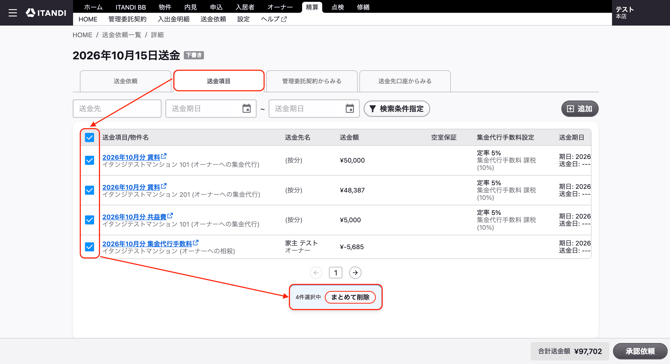The image size is (670, 364).
Task: Switch to 管理委託契約からみる tab
Action: 311,81
